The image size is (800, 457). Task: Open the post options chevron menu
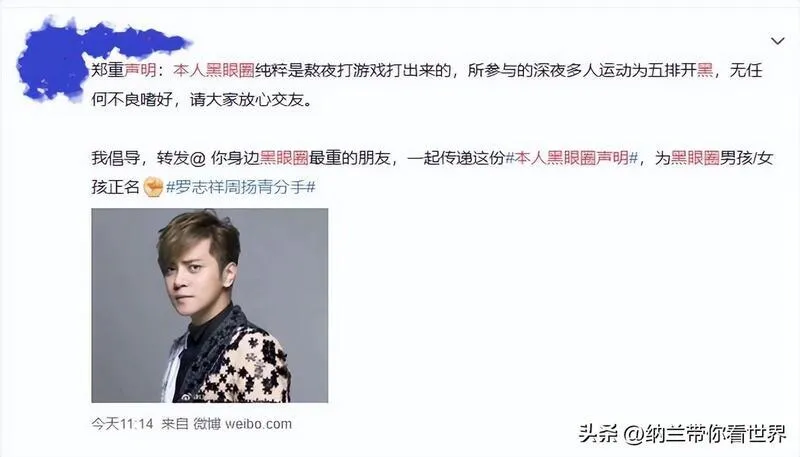[777, 41]
